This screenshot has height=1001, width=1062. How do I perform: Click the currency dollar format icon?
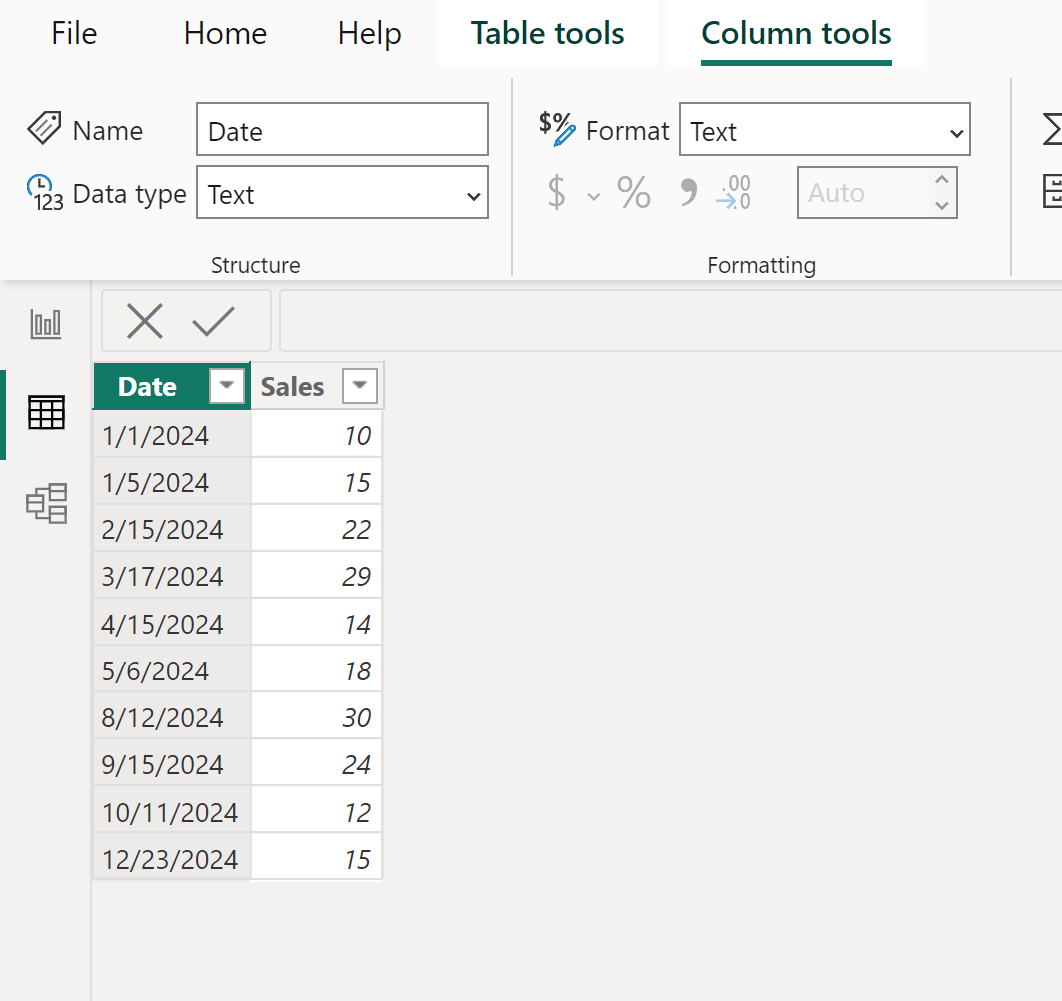556,192
